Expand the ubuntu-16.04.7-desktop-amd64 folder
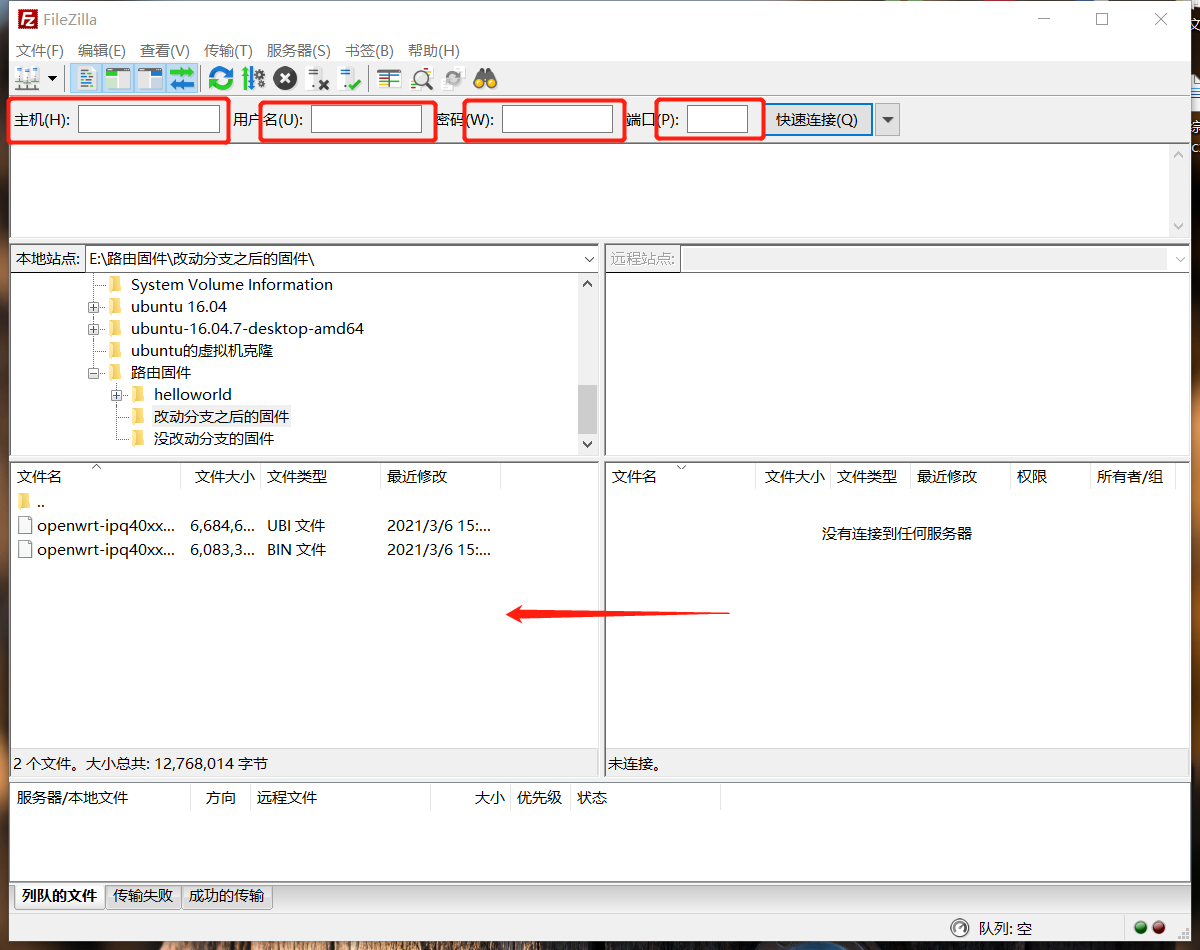The image size is (1200, 950). click(93, 329)
